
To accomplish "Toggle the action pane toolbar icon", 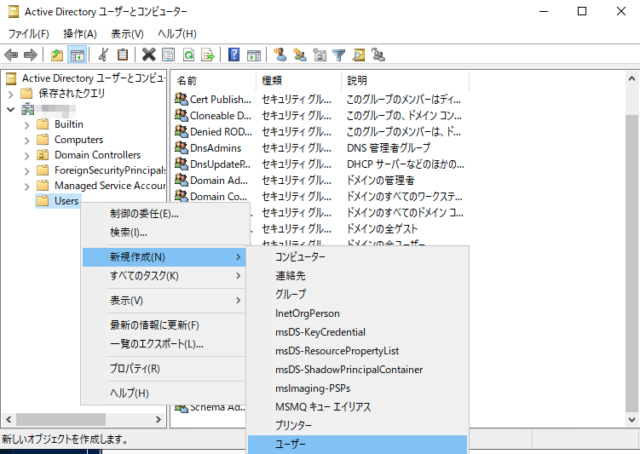I will [x=253, y=55].
